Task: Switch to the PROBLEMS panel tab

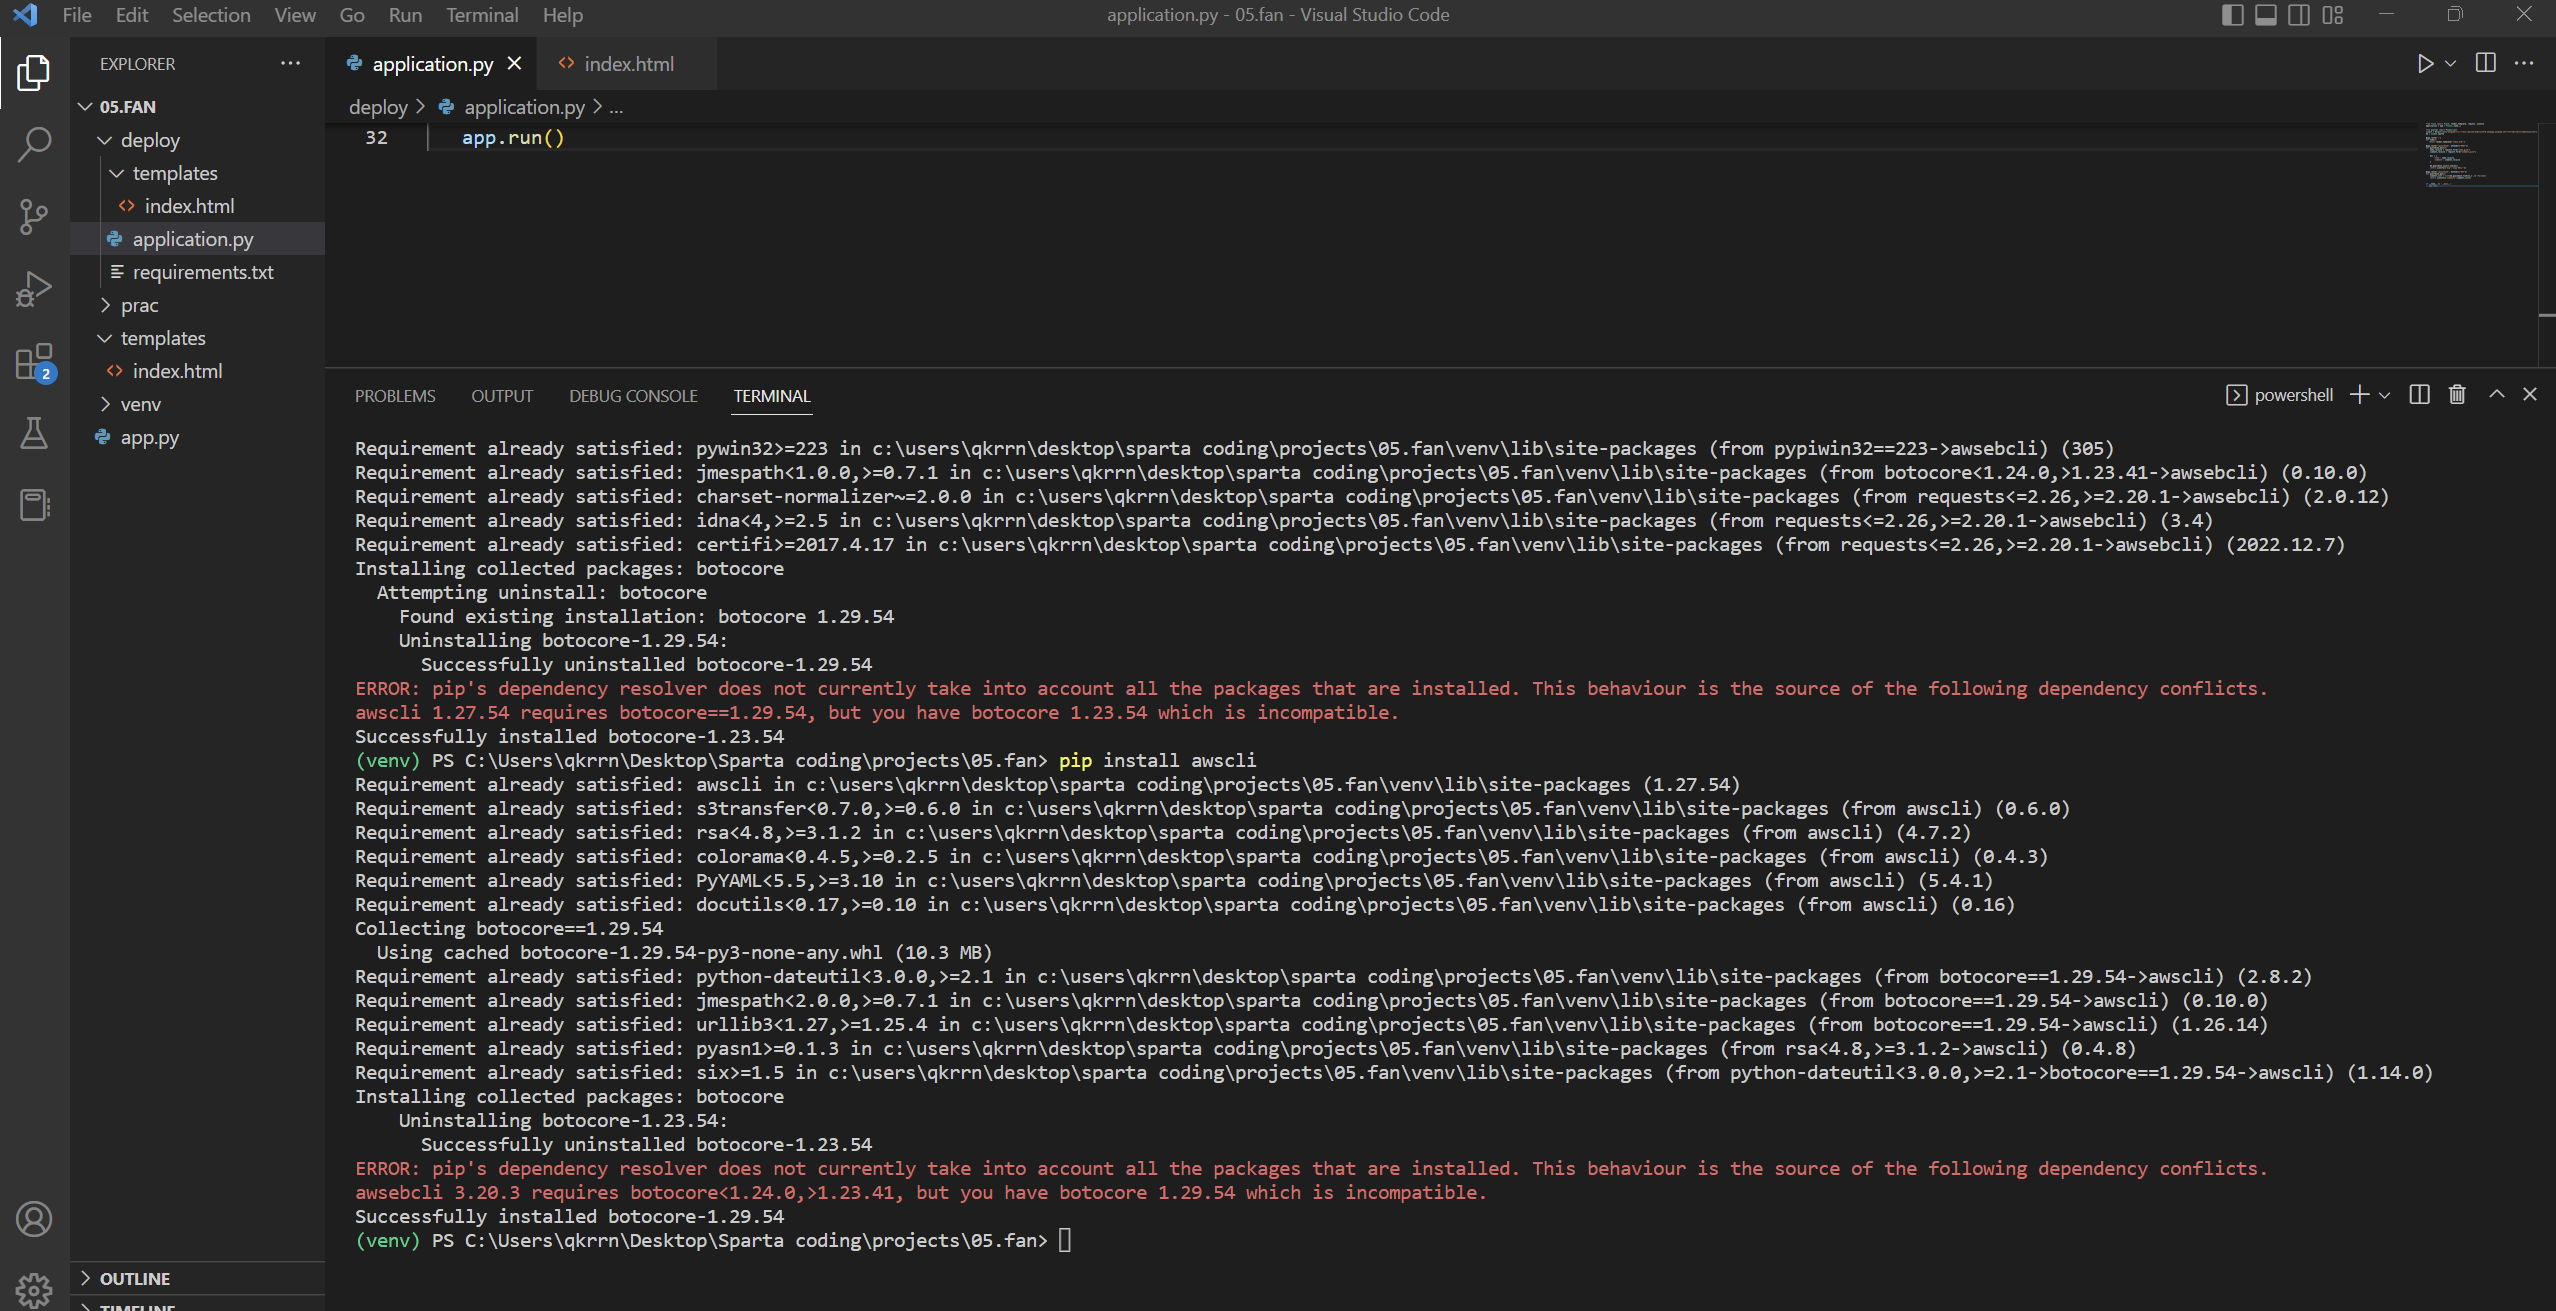Action: (395, 396)
